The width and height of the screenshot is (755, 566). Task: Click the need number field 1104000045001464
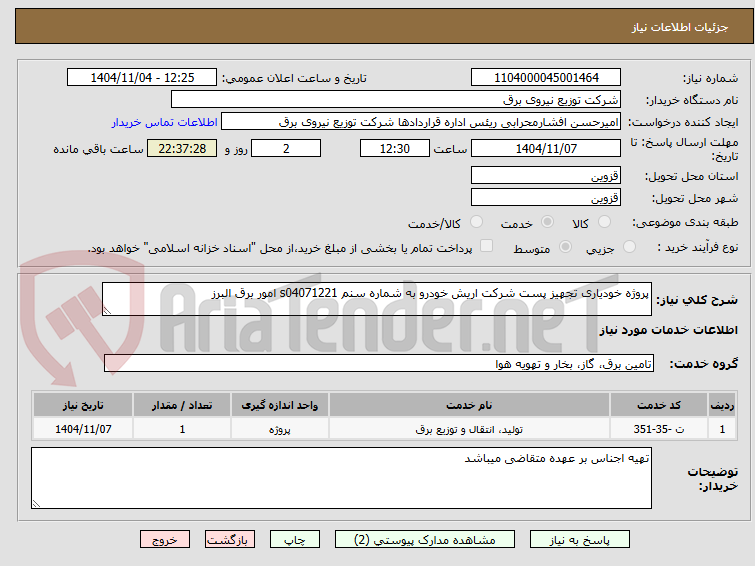click(546, 78)
